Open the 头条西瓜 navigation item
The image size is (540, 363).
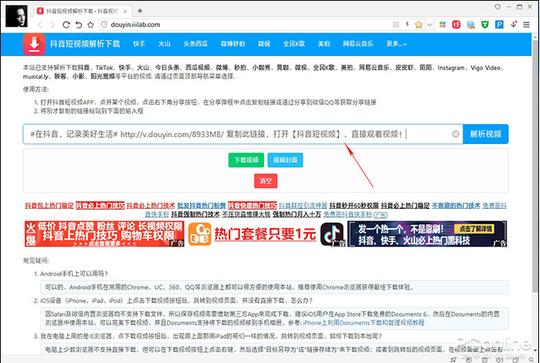pyautogui.click(x=196, y=44)
